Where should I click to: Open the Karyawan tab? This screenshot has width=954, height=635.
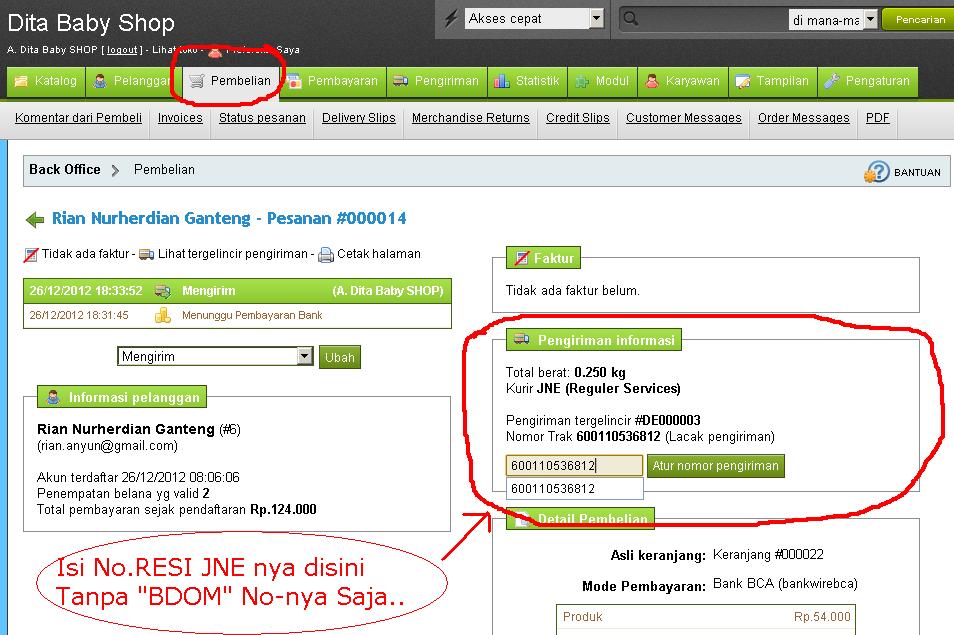(x=683, y=82)
